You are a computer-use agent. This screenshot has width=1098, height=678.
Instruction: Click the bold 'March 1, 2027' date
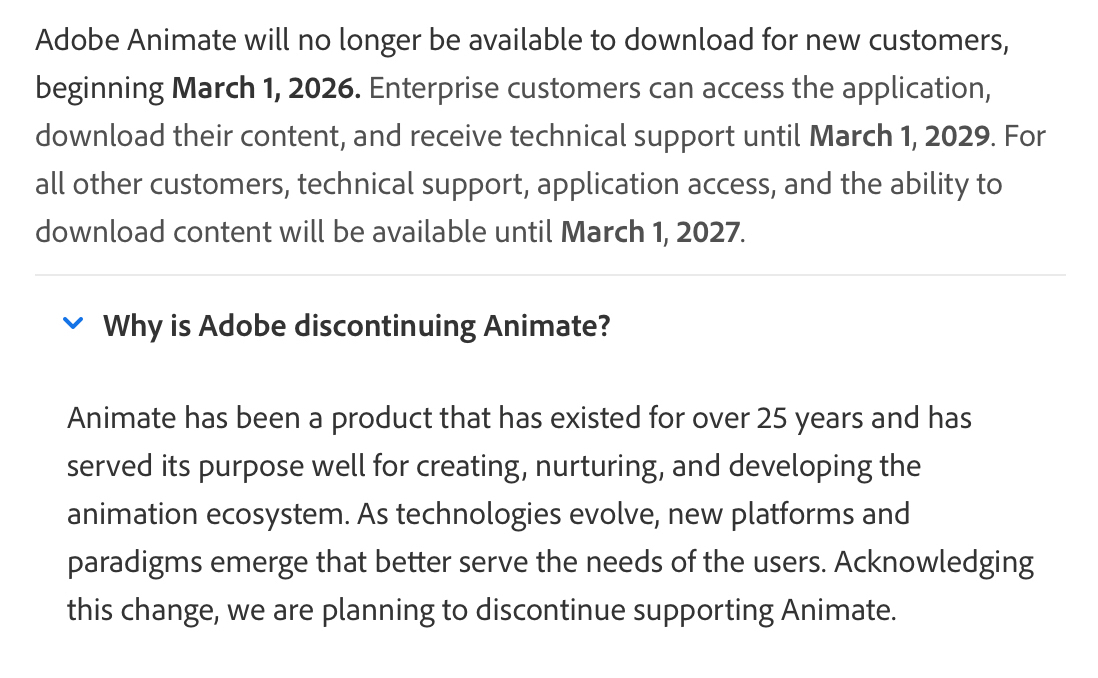(x=650, y=232)
